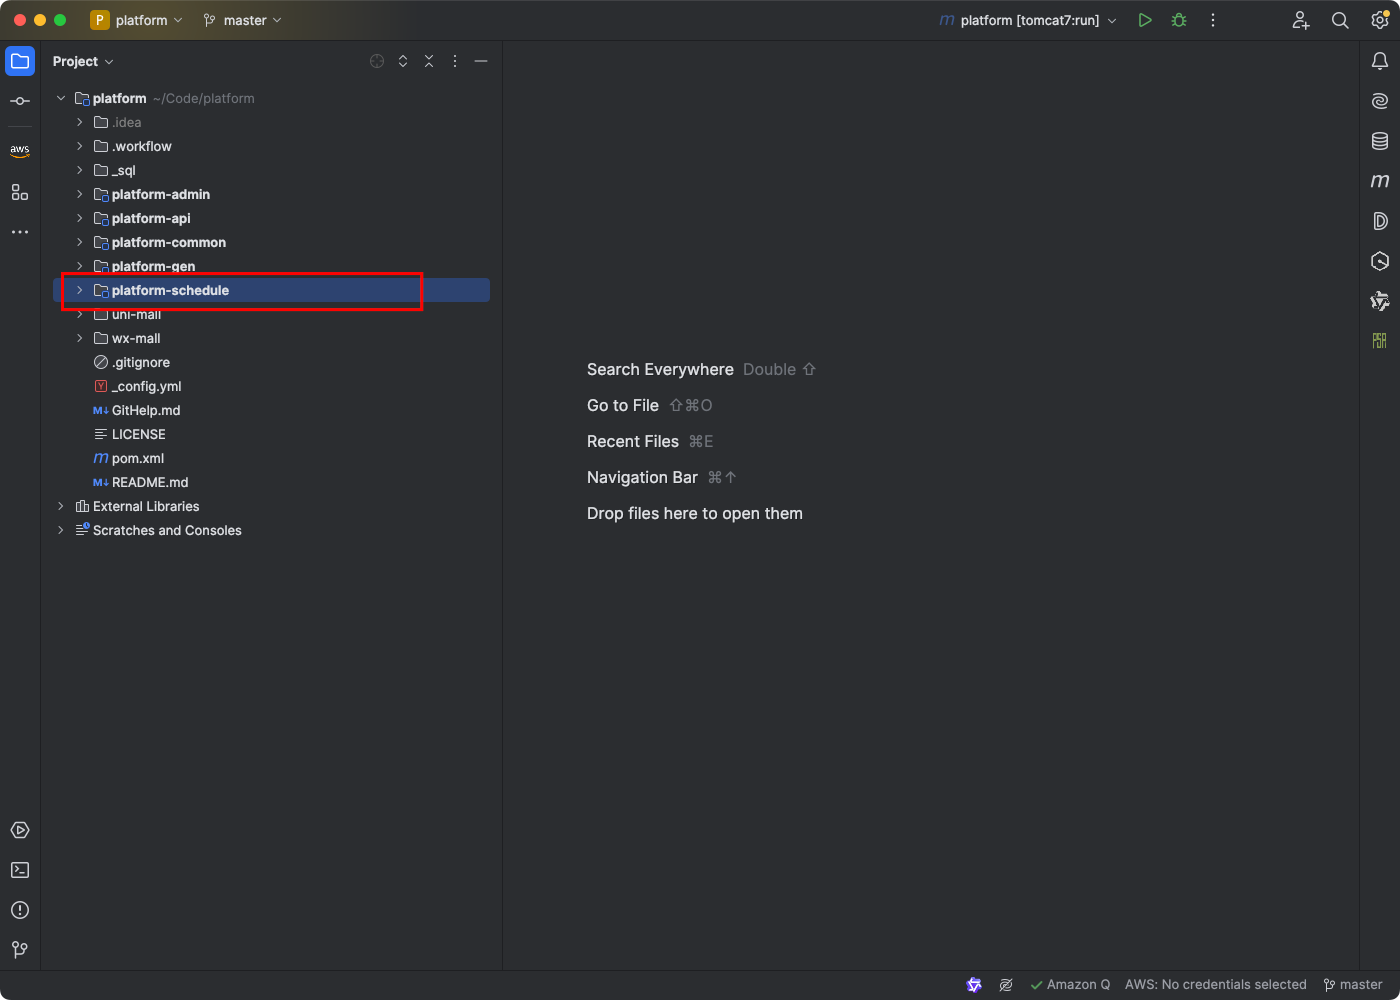
Task: Expand External Libraries node
Action: click(61, 506)
